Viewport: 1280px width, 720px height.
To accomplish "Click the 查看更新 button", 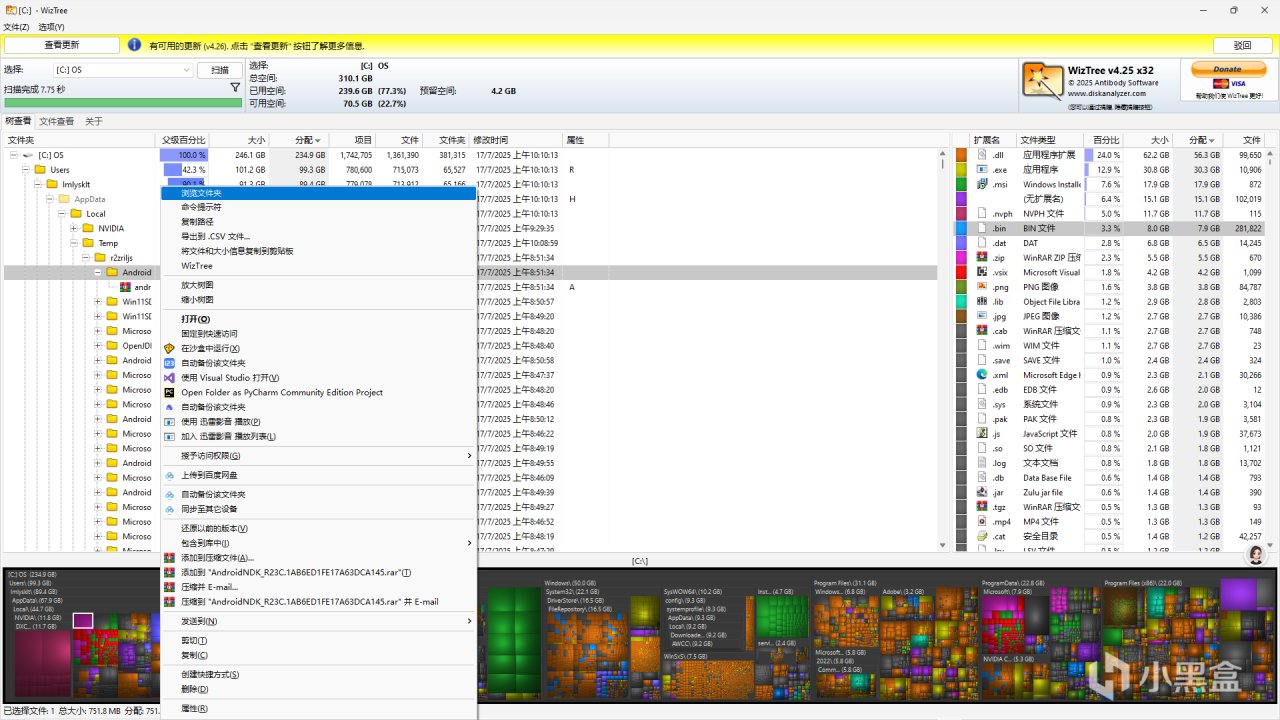I will point(62,45).
